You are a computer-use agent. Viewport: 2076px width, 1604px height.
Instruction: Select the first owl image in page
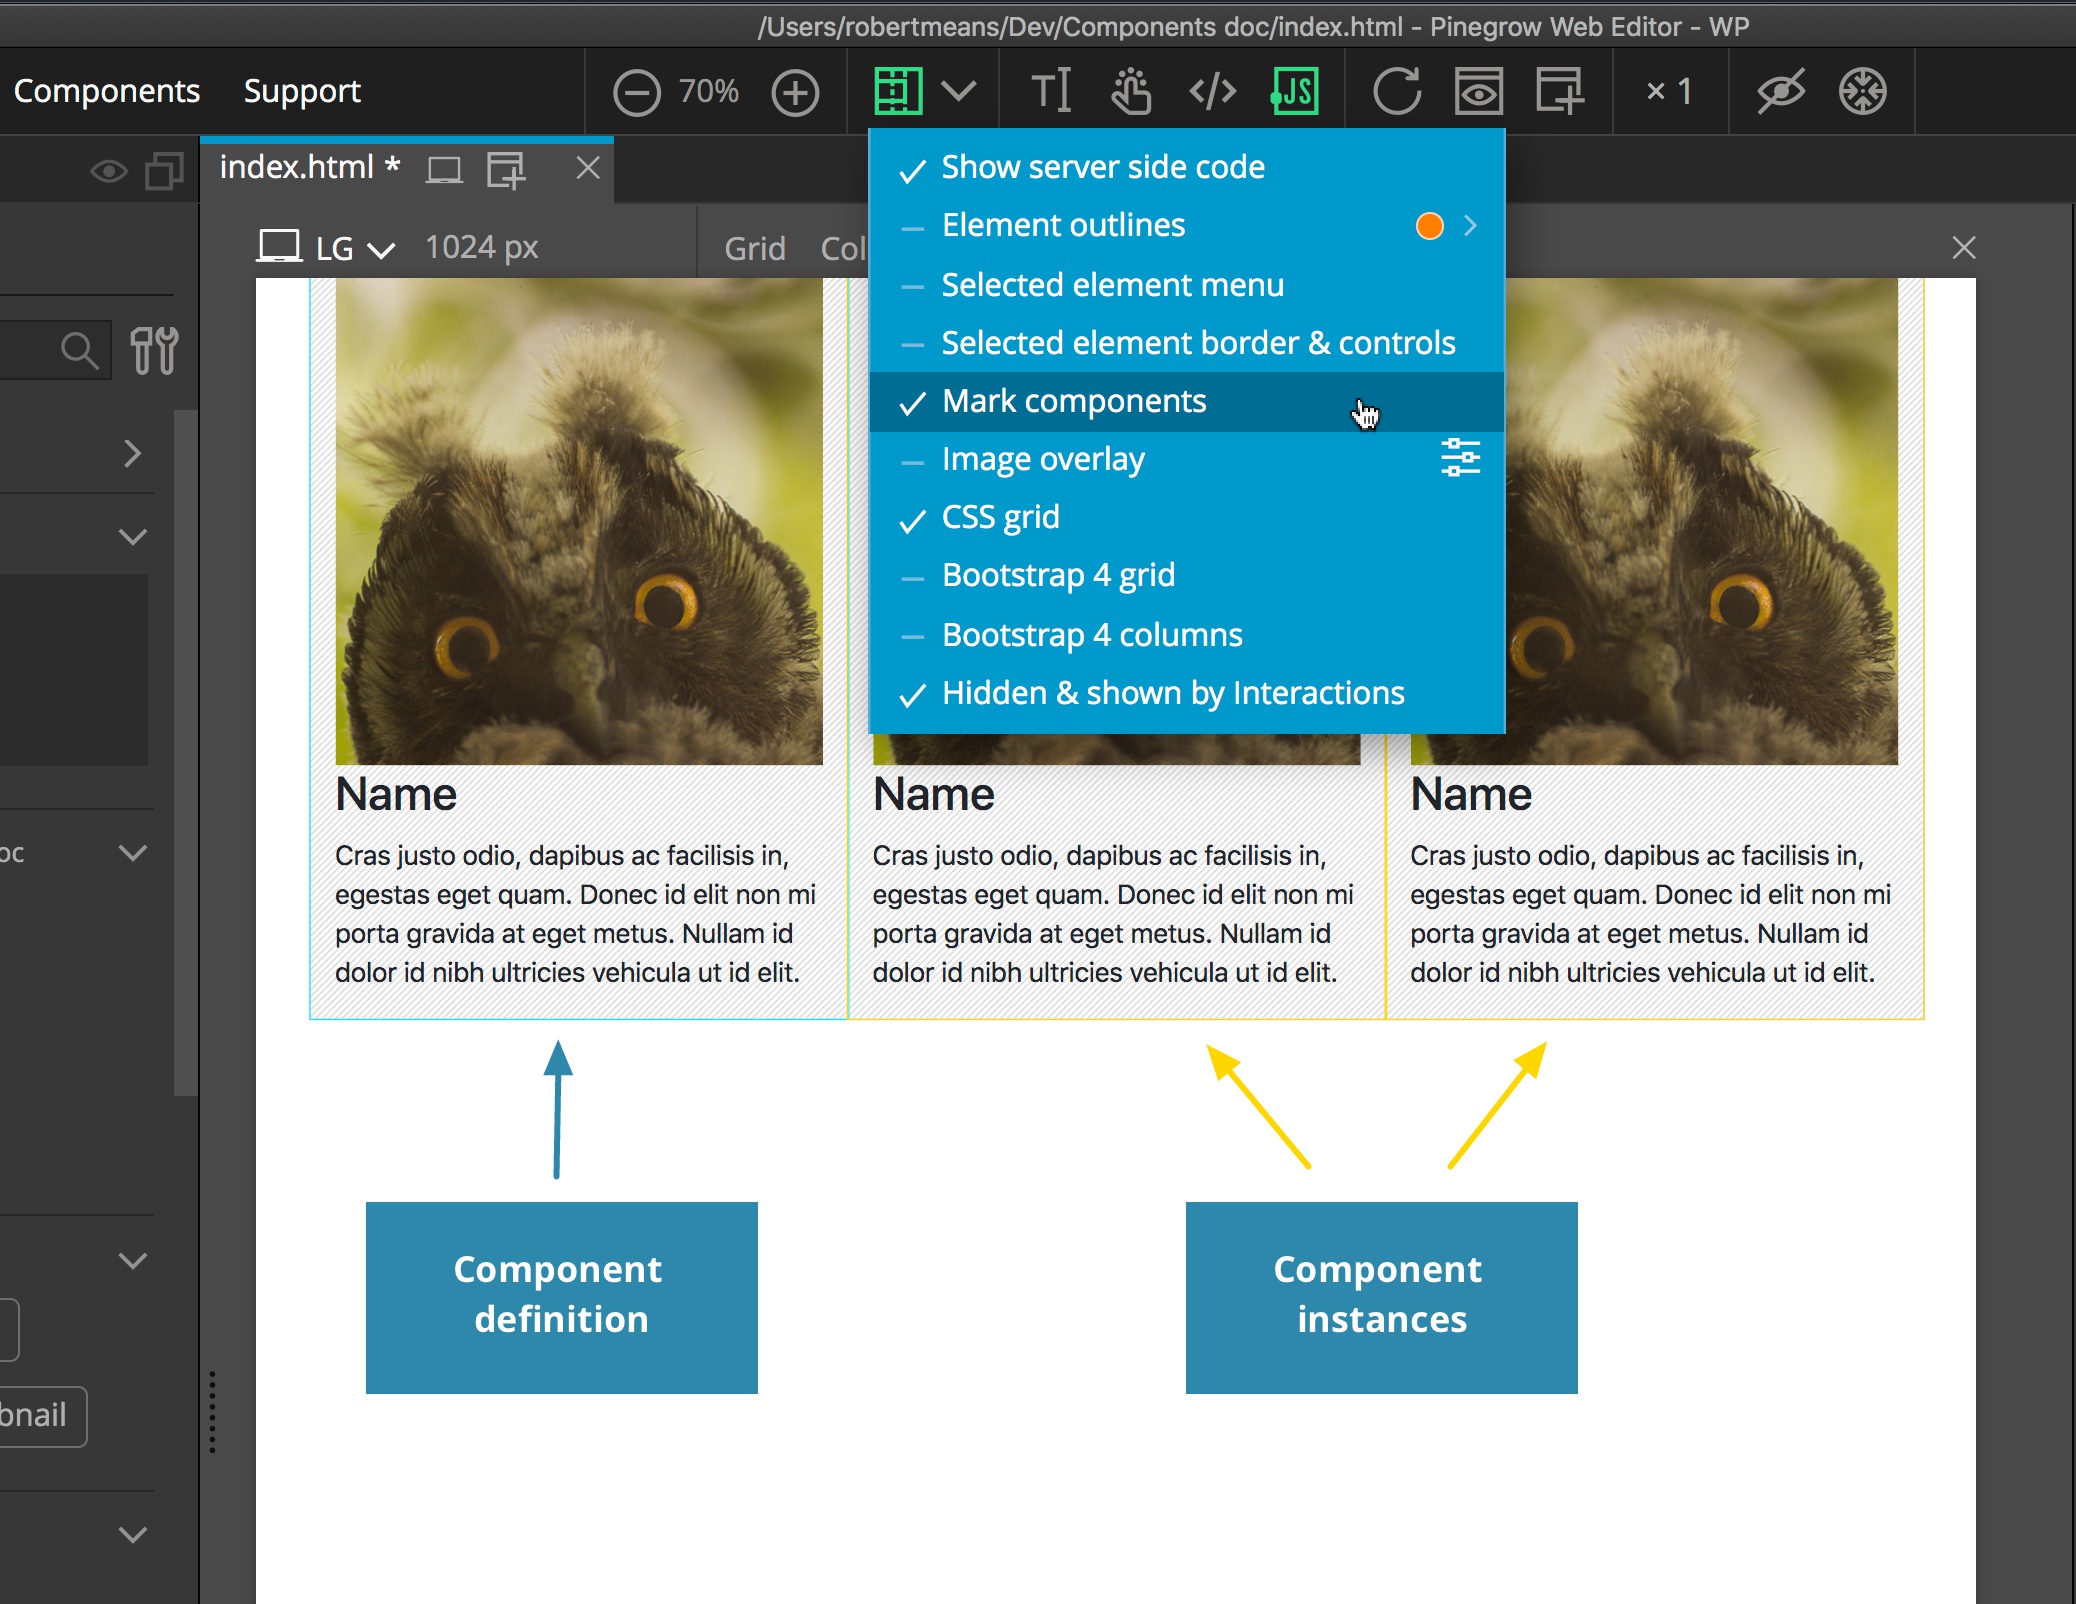click(579, 521)
